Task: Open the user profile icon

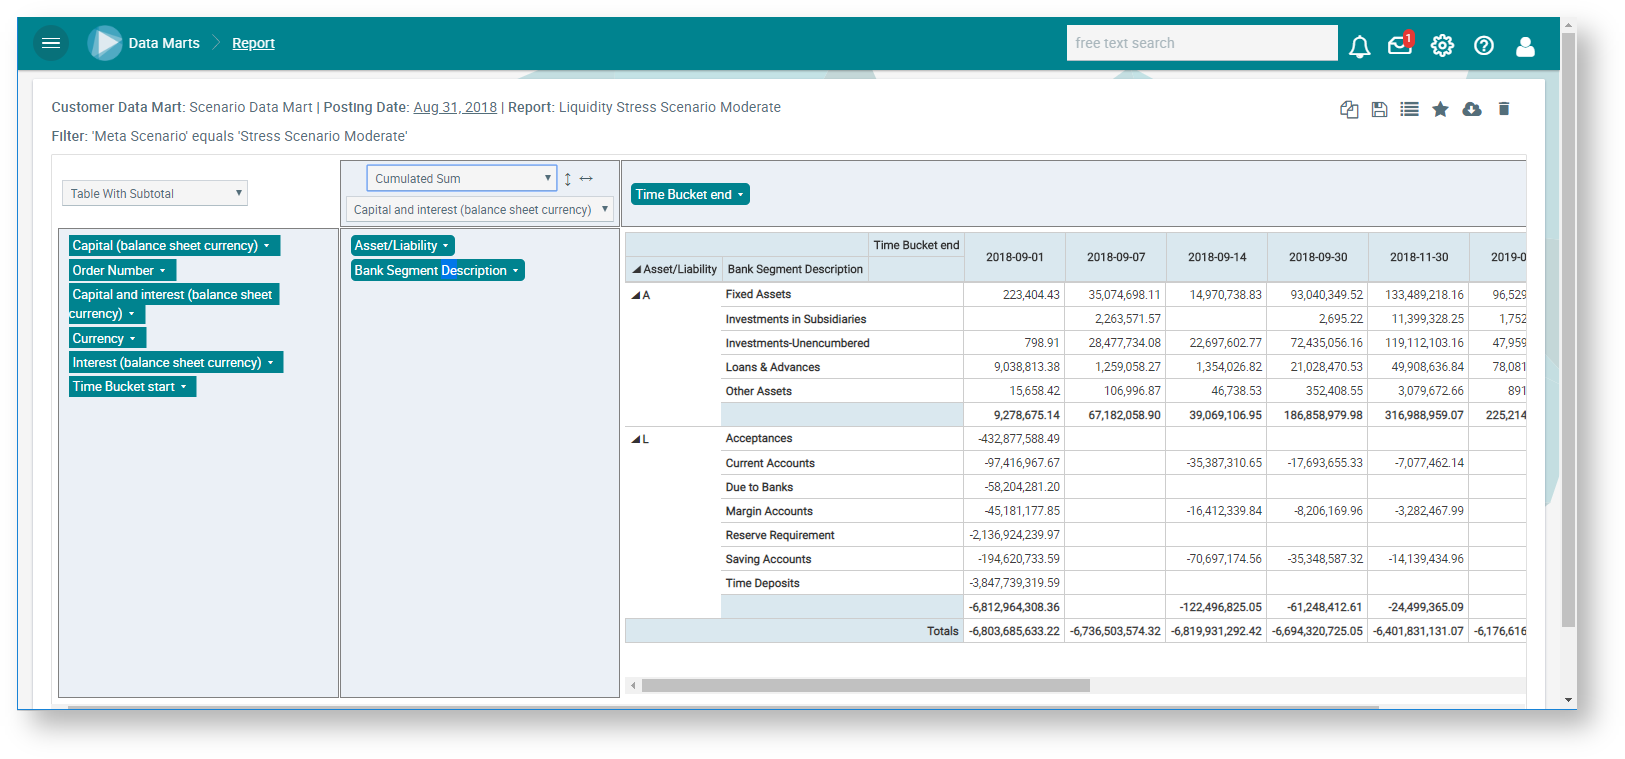Action: pos(1525,46)
